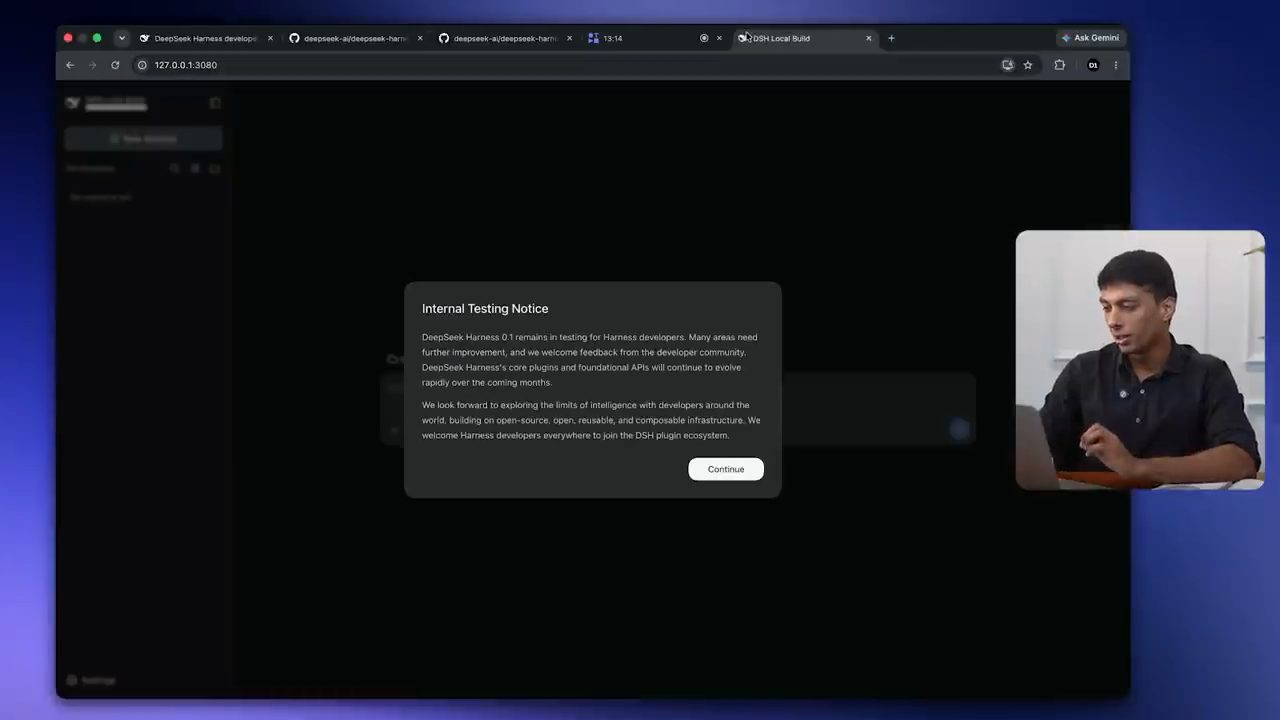Go back to the previous page
The width and height of the screenshot is (1280, 720).
point(70,65)
